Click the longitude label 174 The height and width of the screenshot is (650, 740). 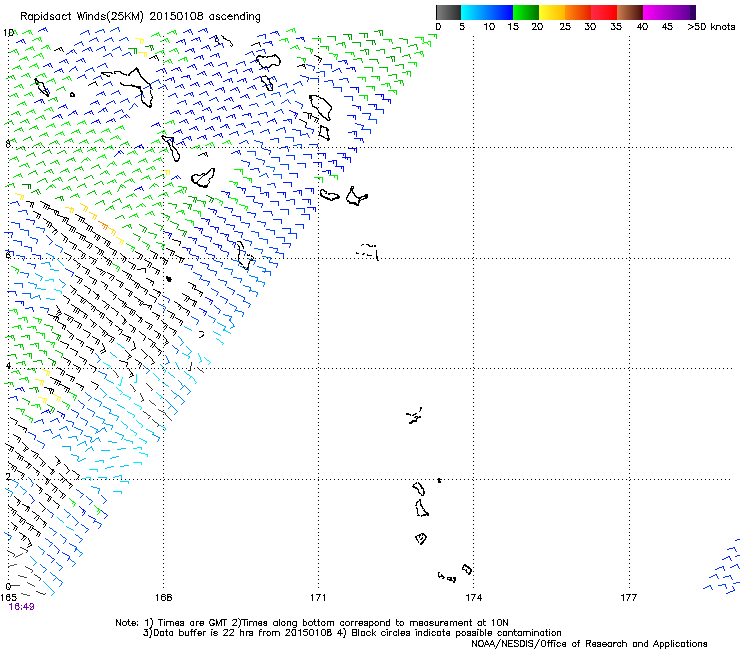(473, 598)
